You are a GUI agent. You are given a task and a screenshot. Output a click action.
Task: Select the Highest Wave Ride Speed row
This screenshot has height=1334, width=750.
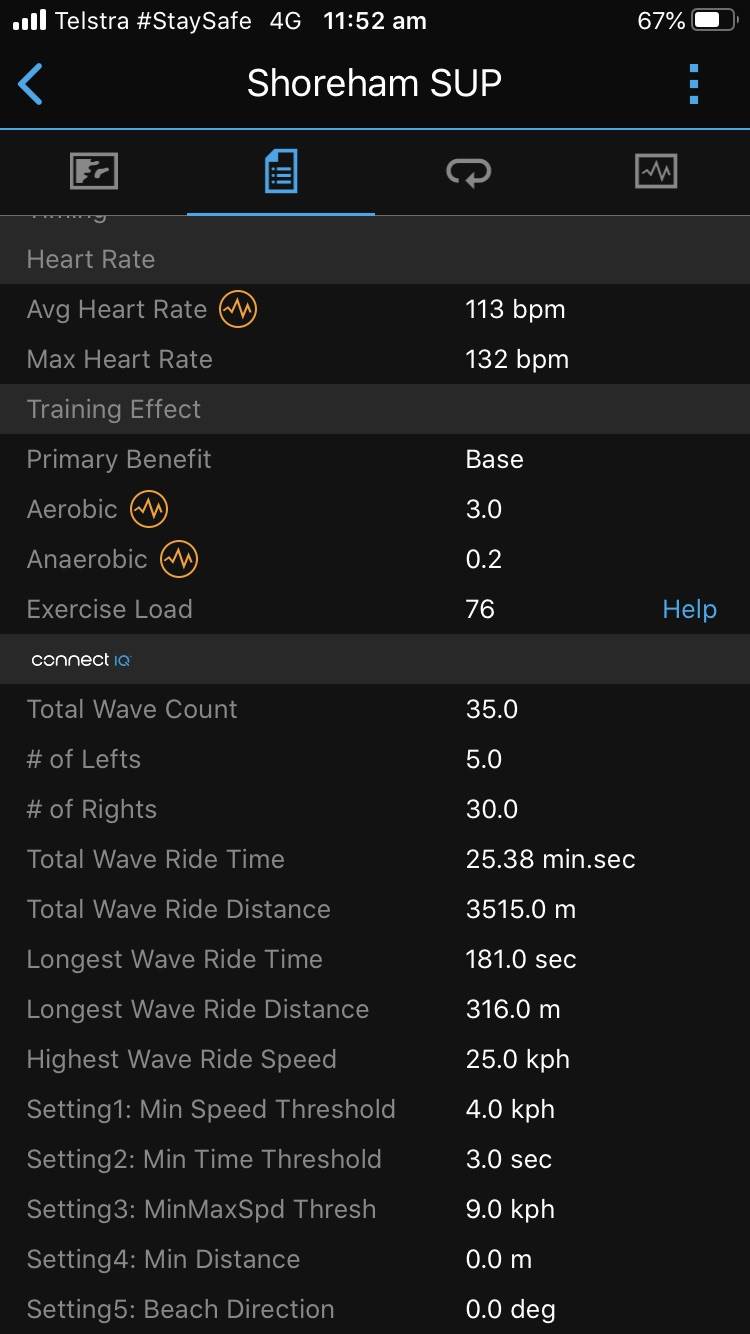click(374, 1059)
